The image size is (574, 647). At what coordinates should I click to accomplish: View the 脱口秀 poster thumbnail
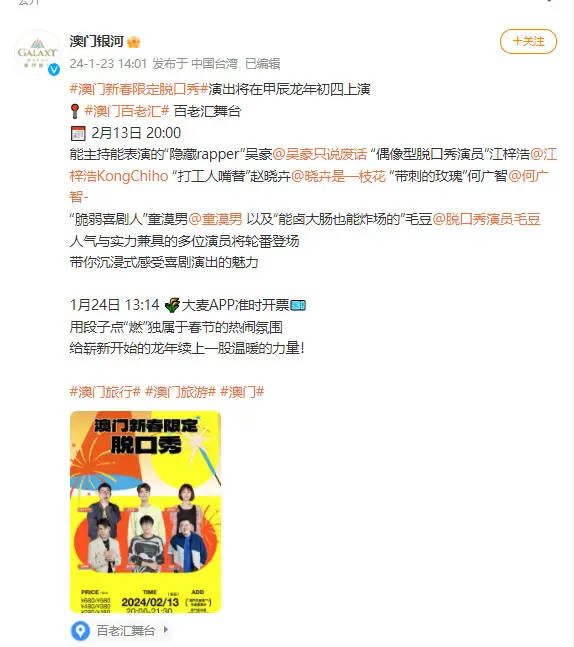pyautogui.click(x=146, y=512)
